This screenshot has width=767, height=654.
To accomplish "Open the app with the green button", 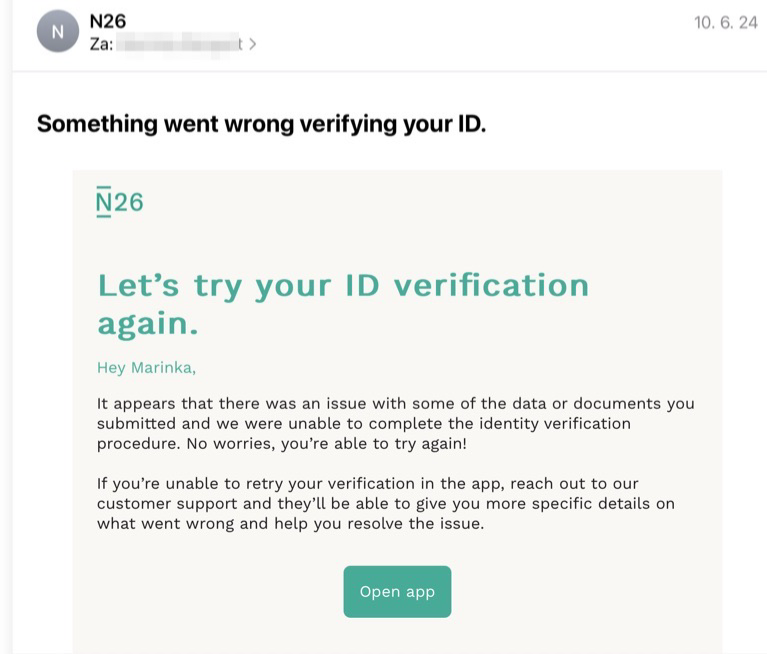I will tap(397, 592).
